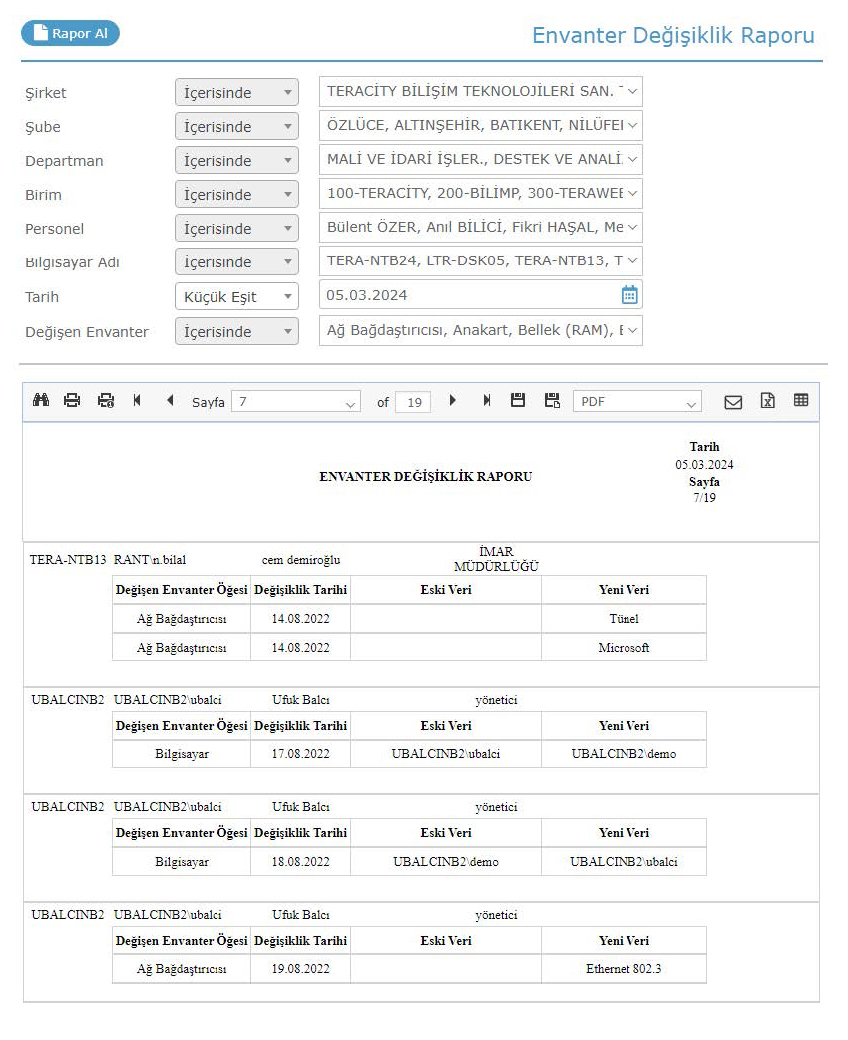Send the report via the envelope icon
This screenshot has width=848, height=1040.
tap(733, 402)
